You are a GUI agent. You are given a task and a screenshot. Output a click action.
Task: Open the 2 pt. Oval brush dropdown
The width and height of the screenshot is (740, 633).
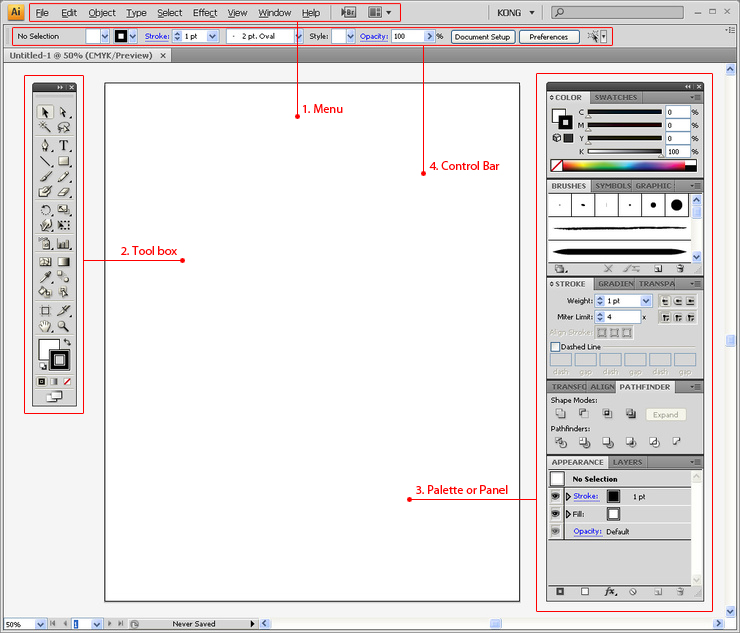298,36
